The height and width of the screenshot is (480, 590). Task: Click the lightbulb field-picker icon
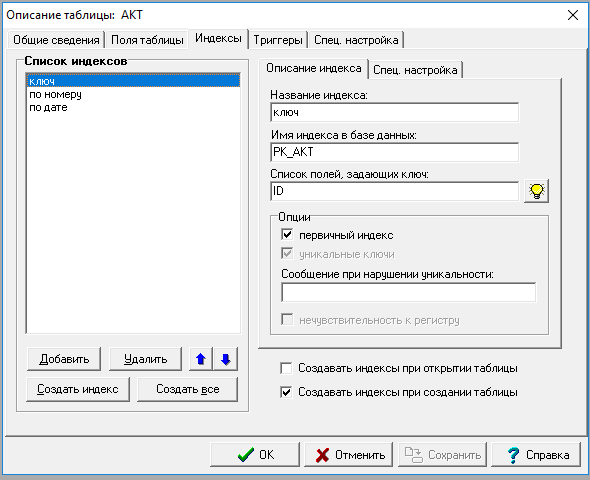pos(536,191)
